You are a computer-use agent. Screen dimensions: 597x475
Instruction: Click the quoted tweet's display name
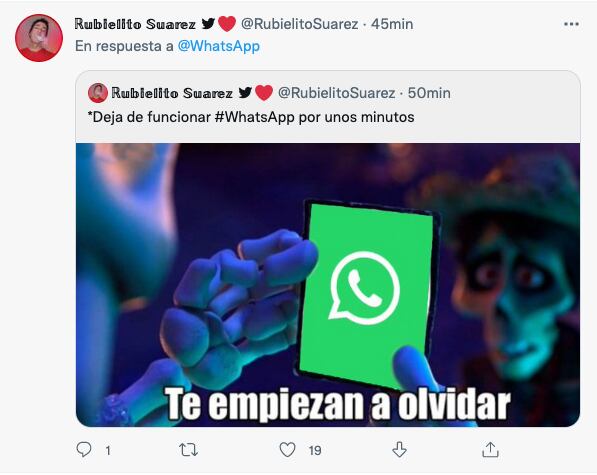pos(172,93)
